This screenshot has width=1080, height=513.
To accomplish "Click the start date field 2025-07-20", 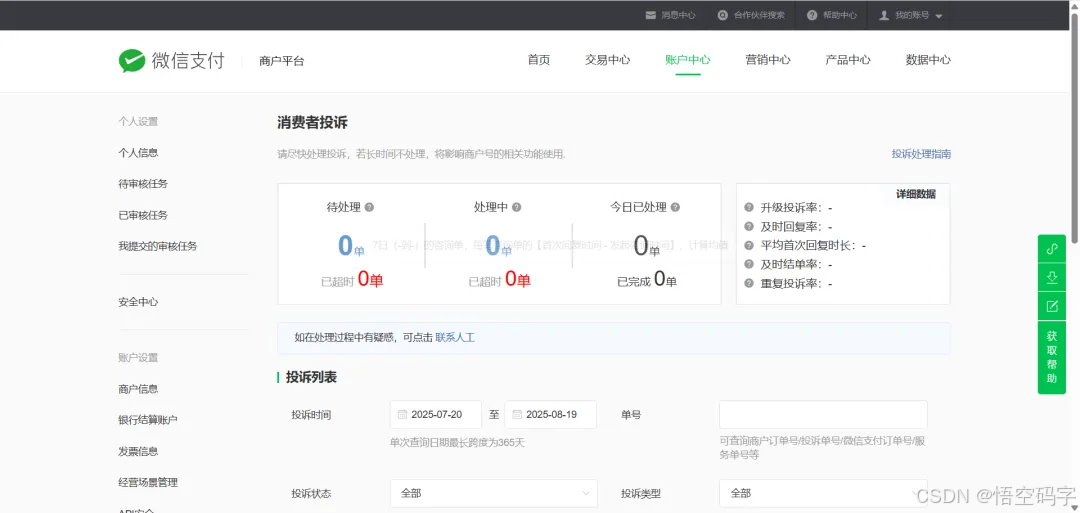I will [x=435, y=415].
